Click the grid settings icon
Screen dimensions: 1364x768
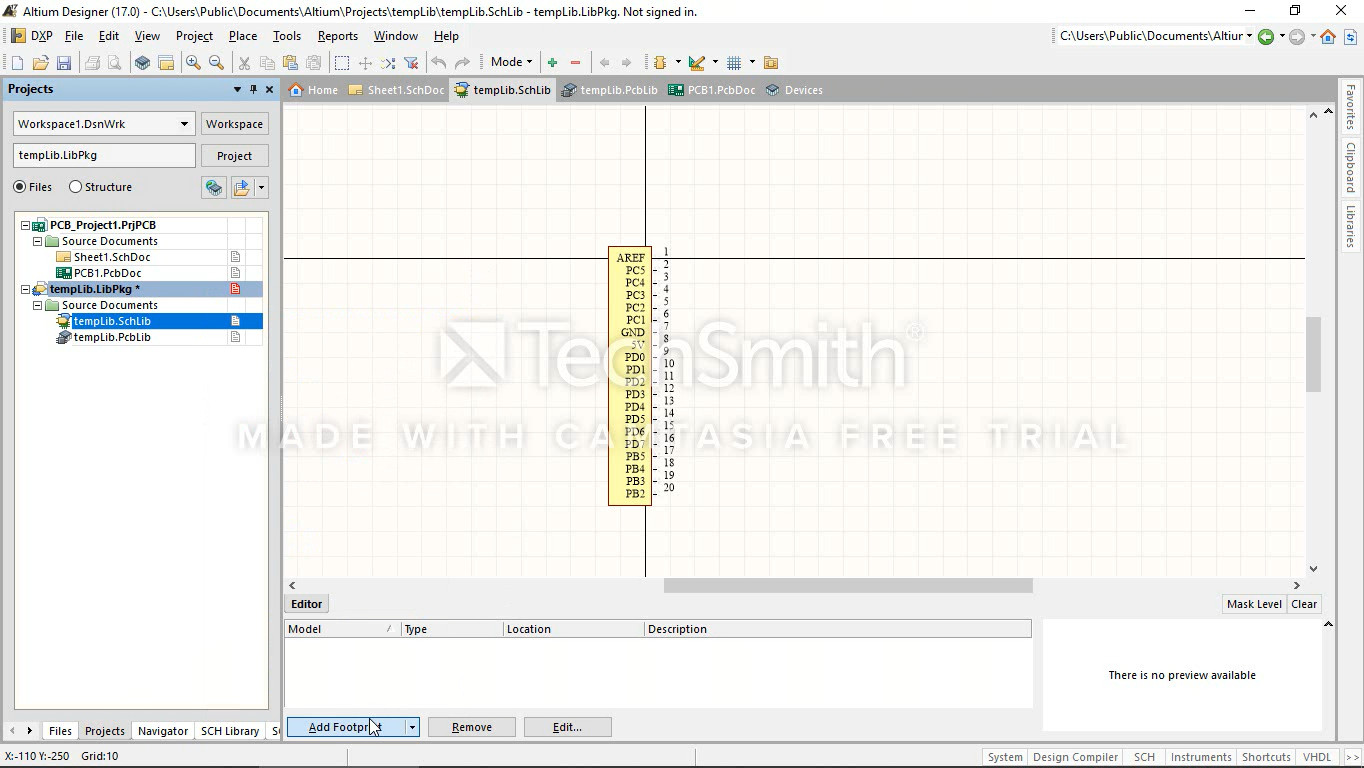pos(734,62)
